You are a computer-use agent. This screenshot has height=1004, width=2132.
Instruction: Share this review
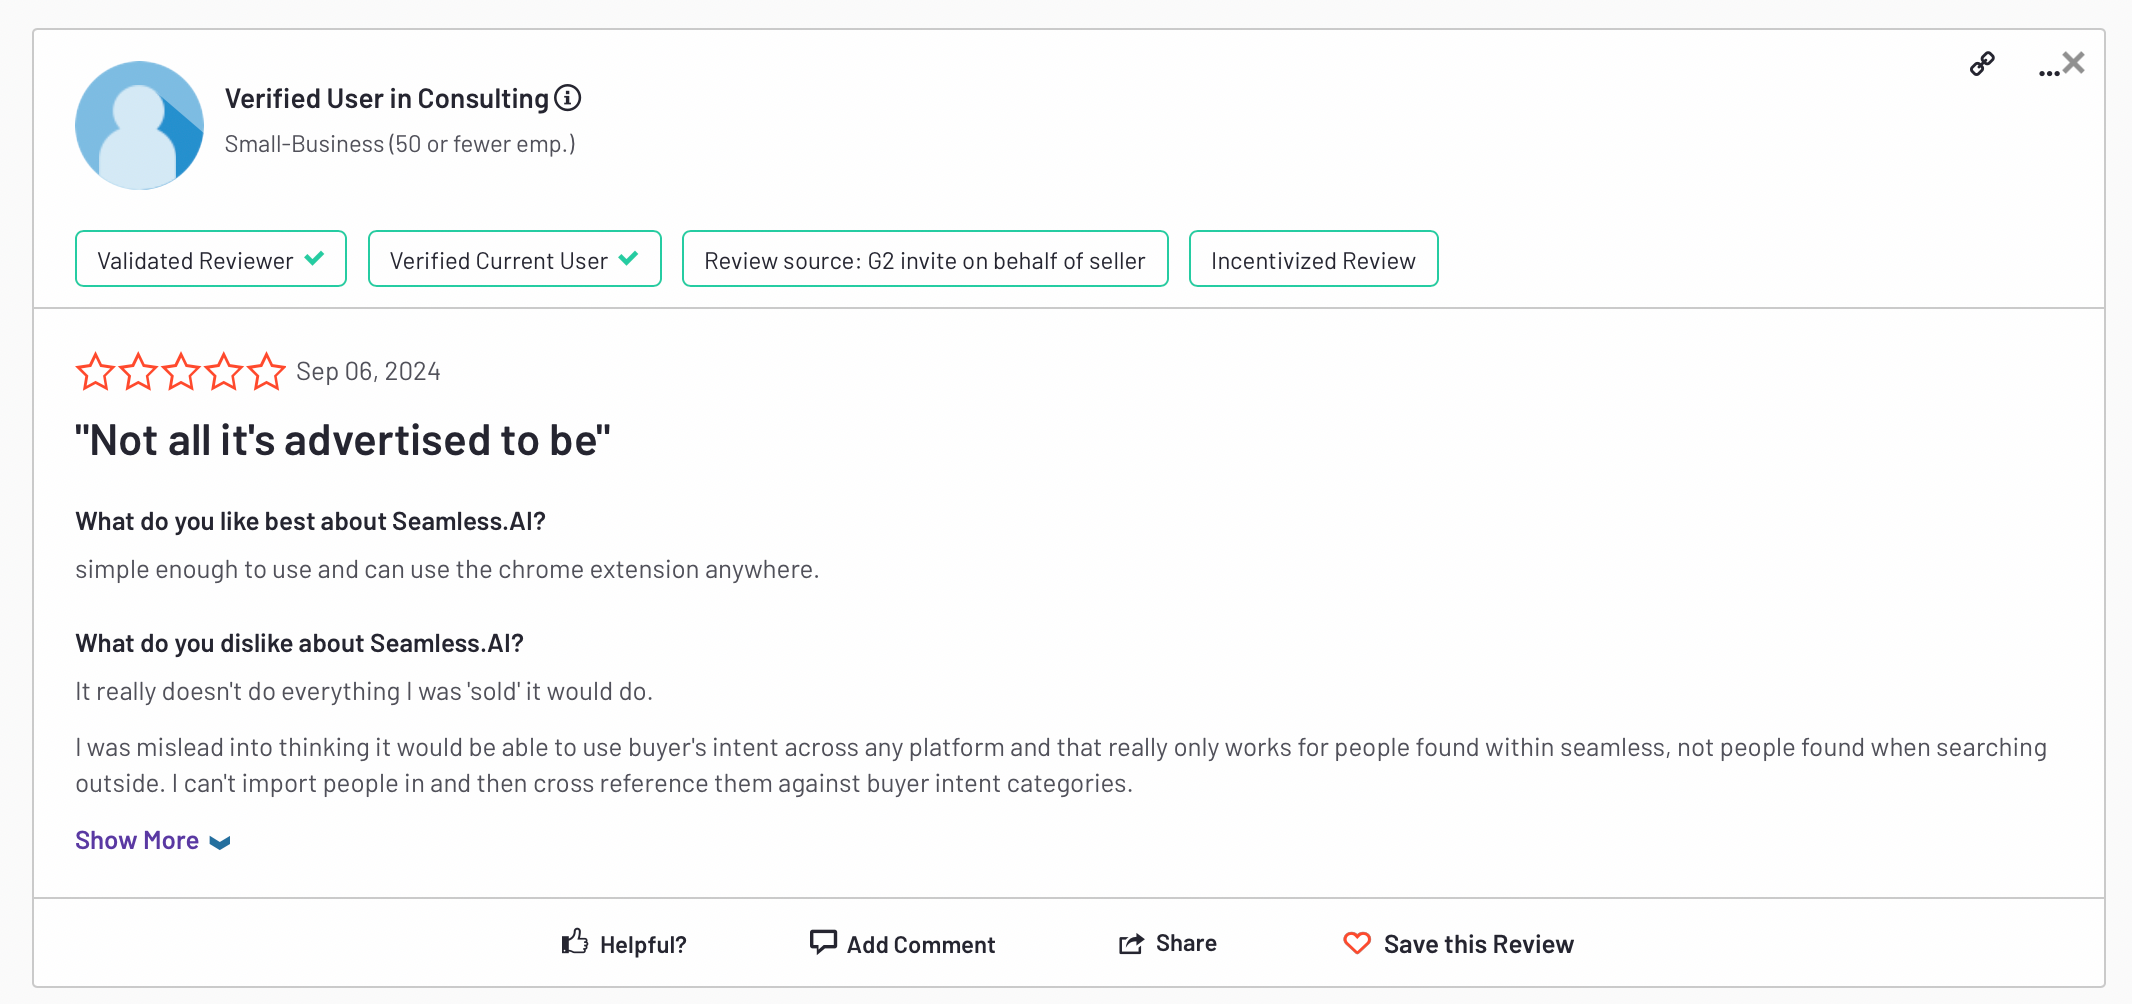click(1168, 943)
